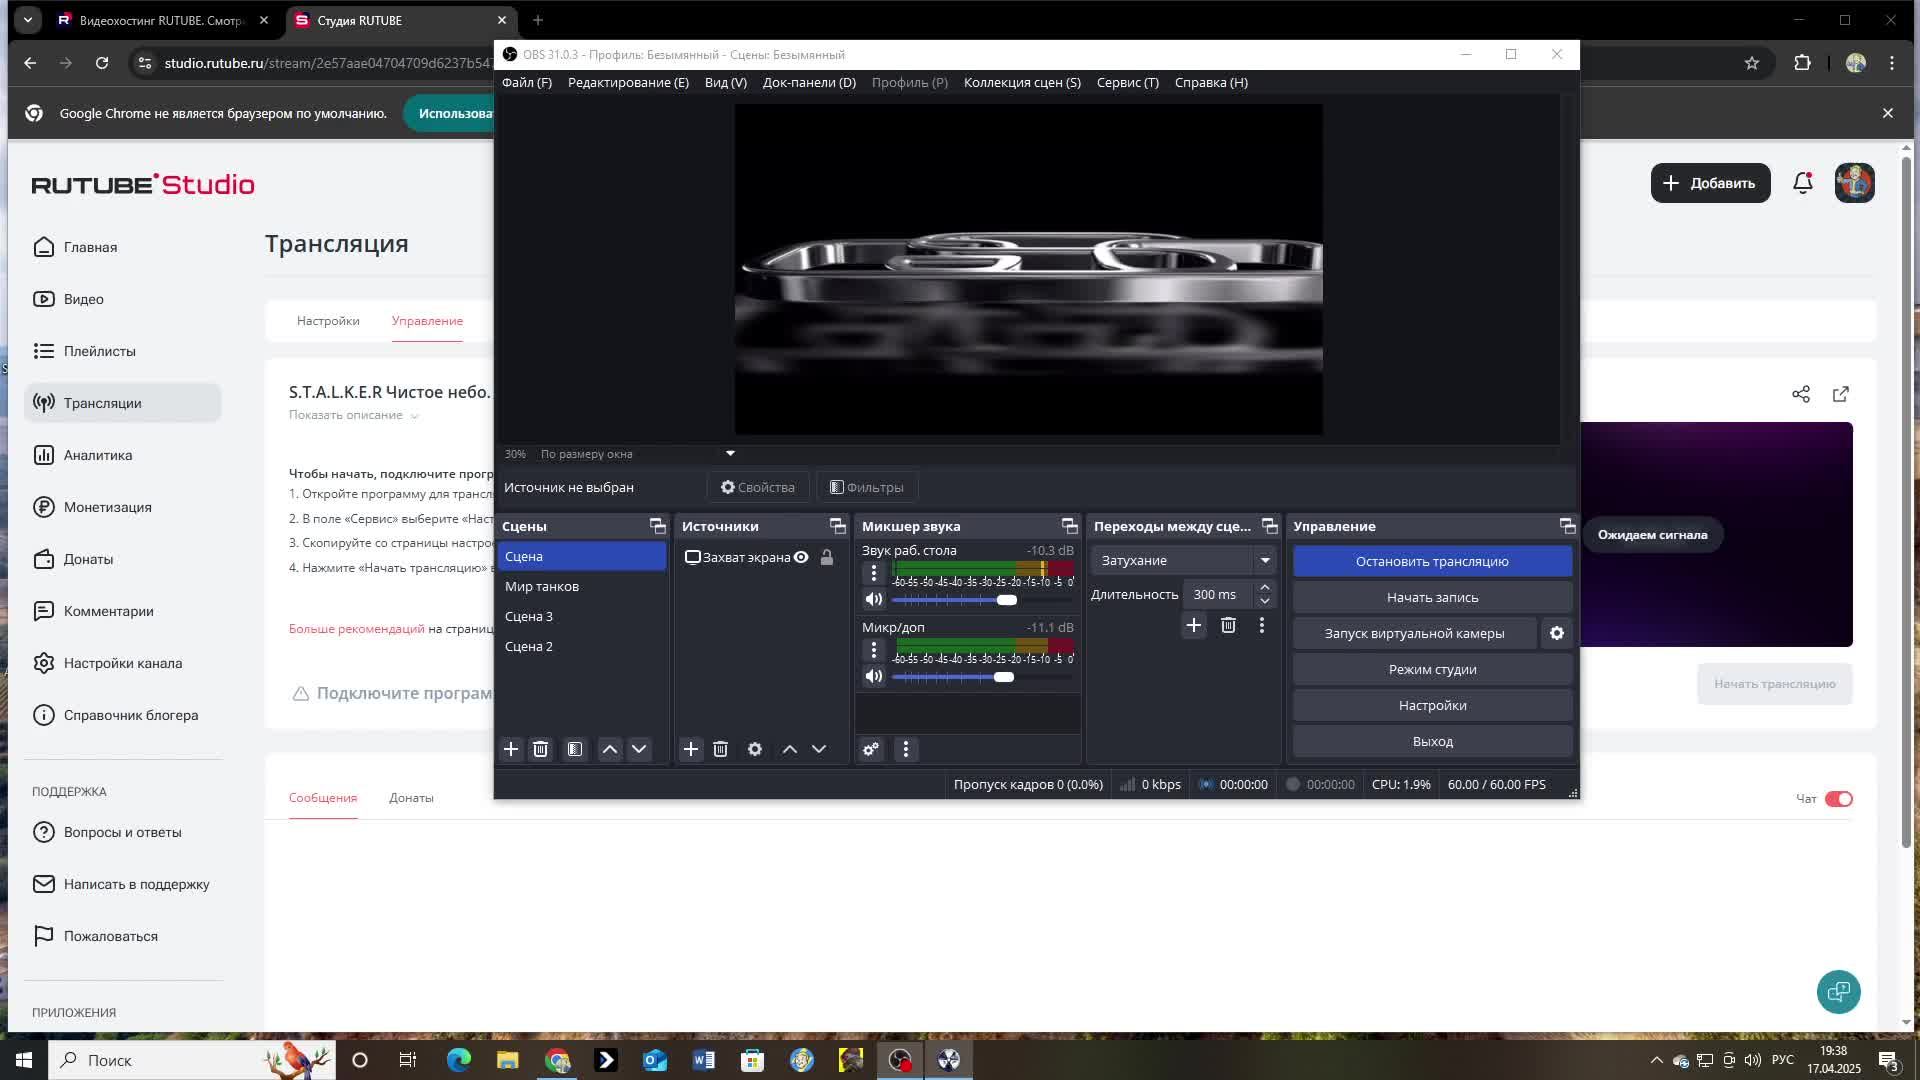Switch to the Донаты tab
Viewport: 1920px width, 1080px height.
click(411, 798)
